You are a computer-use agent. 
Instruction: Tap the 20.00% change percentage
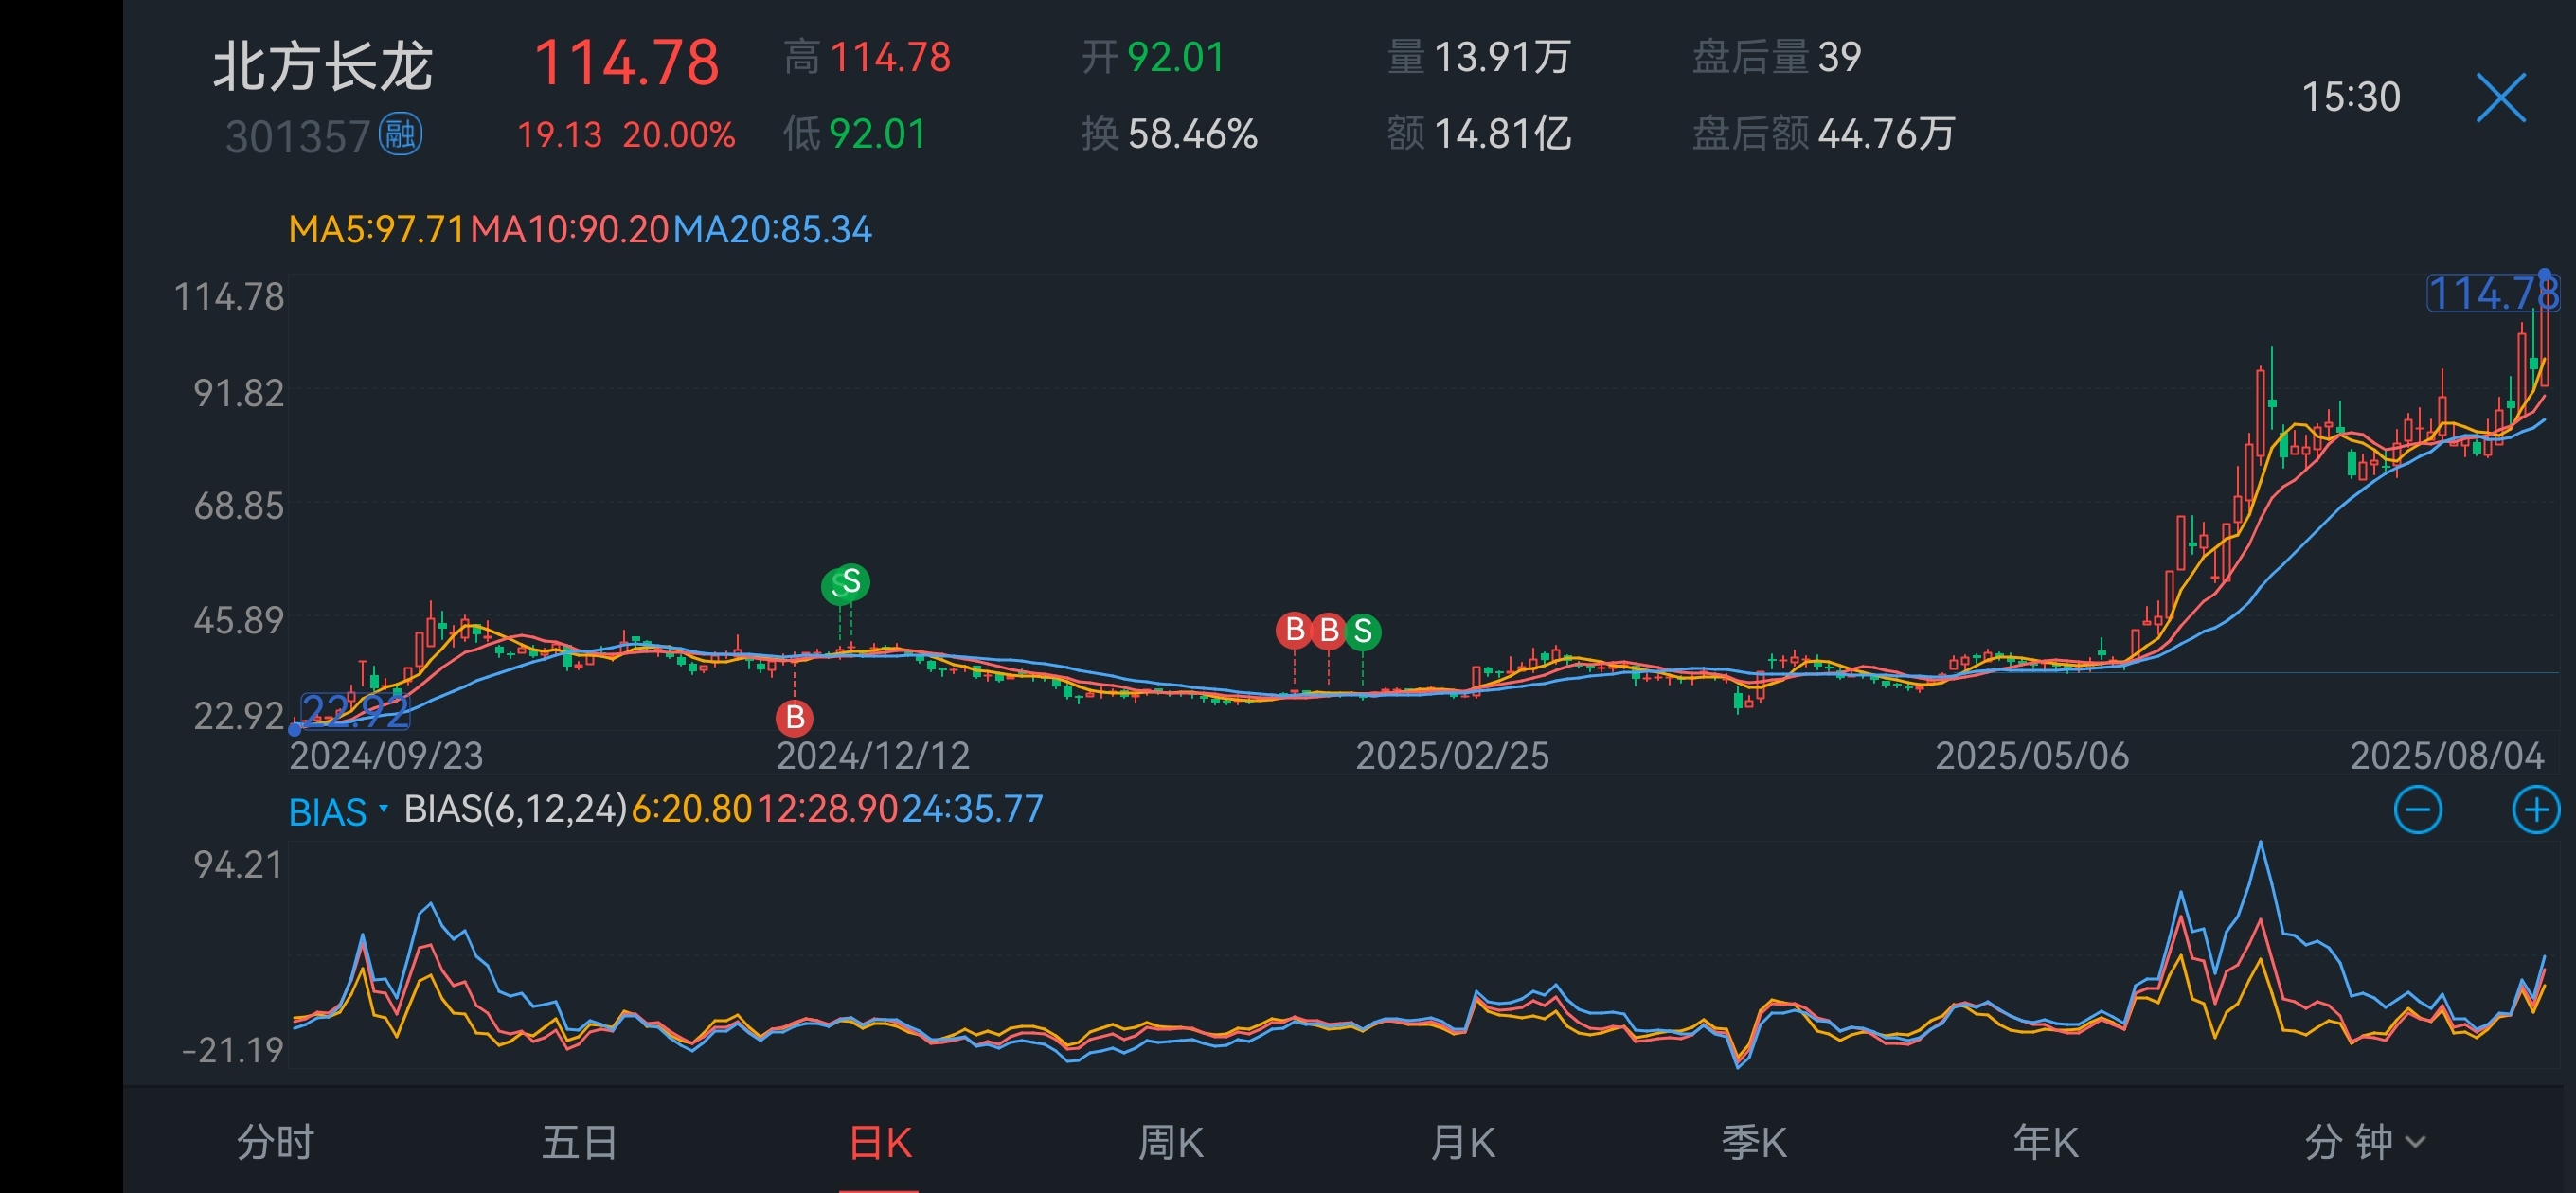(x=679, y=134)
